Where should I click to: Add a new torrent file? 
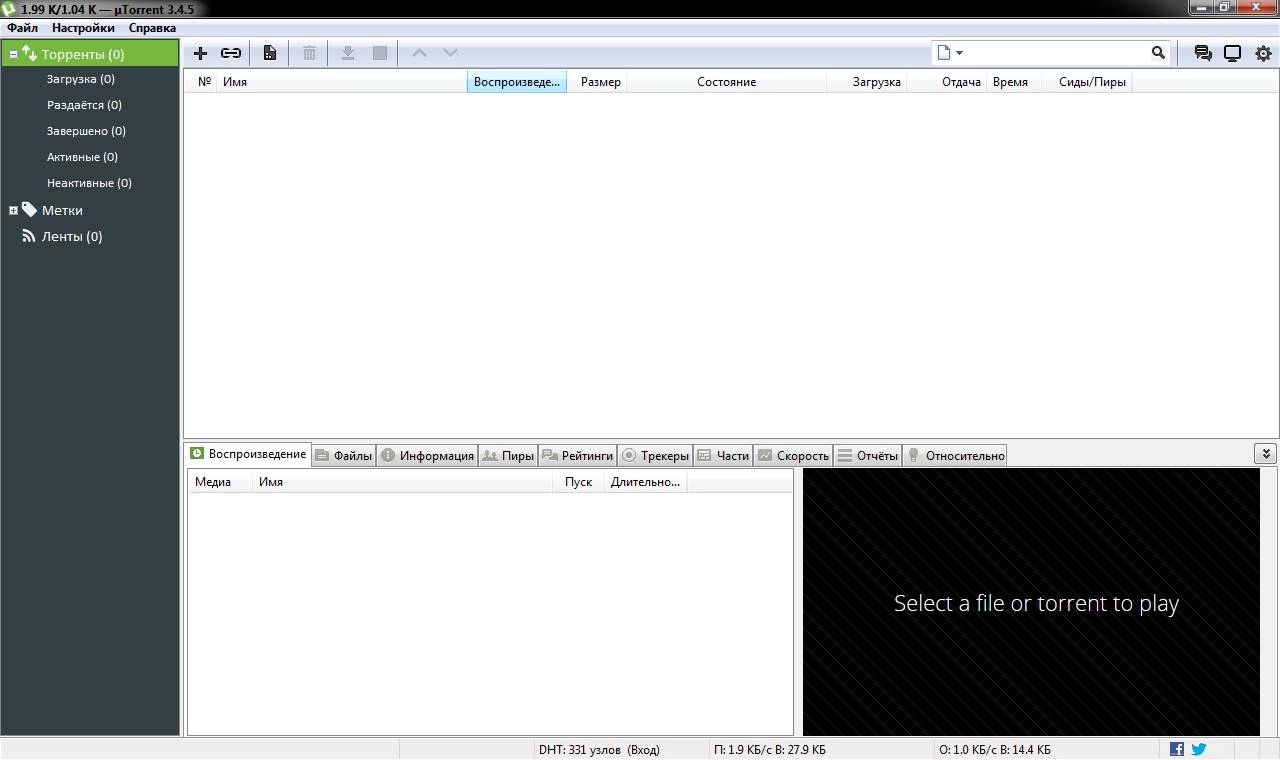[x=199, y=52]
